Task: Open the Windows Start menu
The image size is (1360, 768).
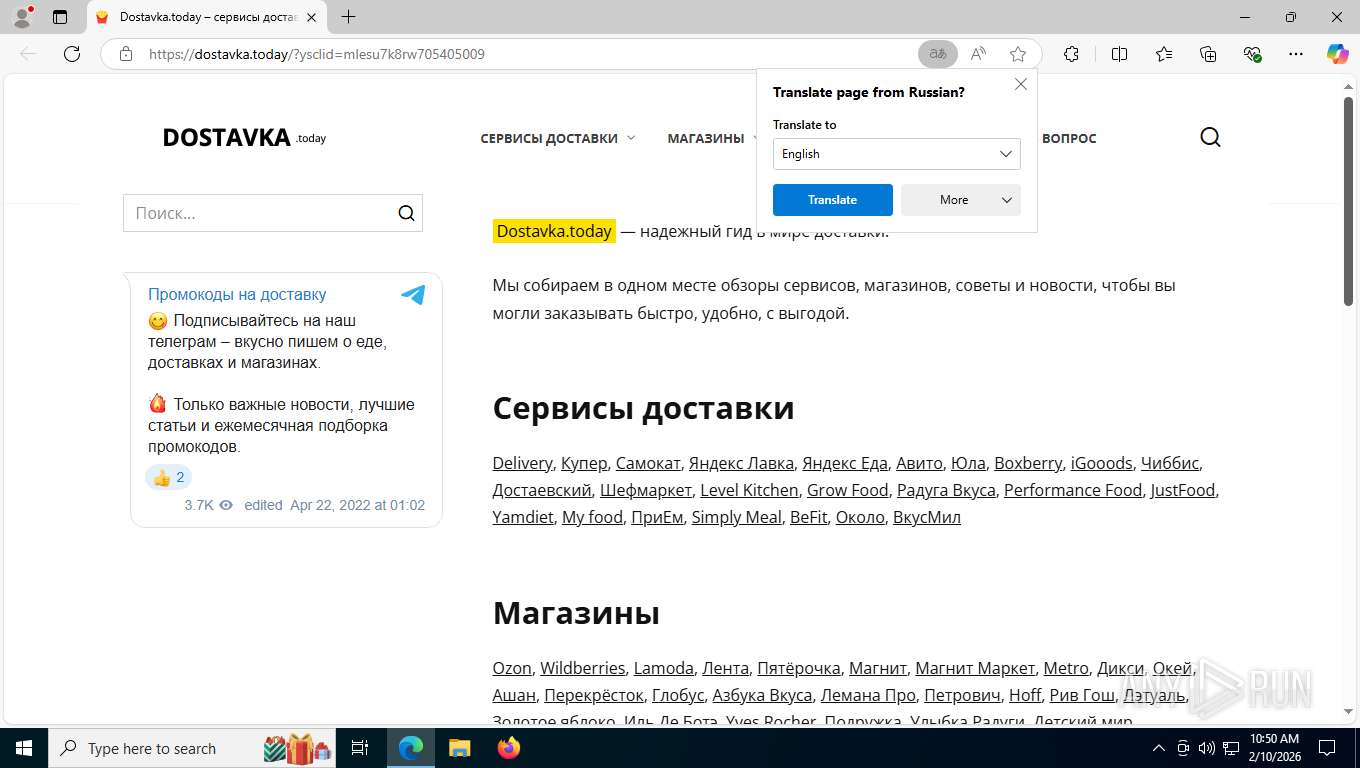Action: click(x=24, y=748)
